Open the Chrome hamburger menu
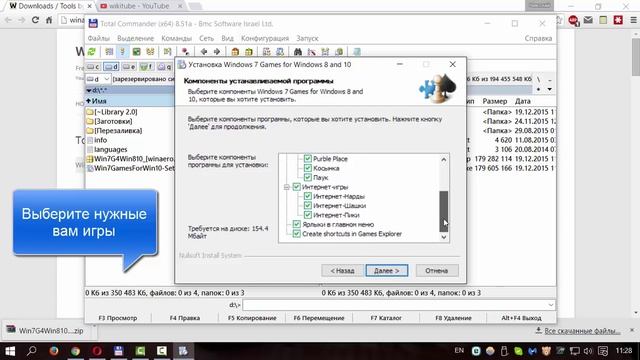This screenshot has width=640, height=360. tap(633, 20)
